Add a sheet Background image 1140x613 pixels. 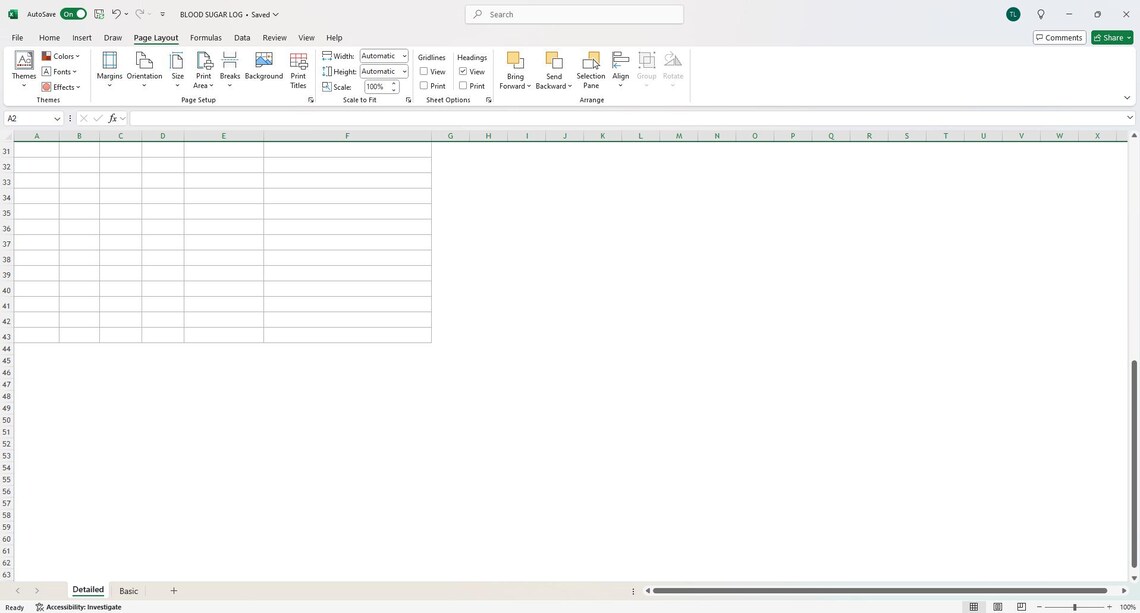[x=263, y=68]
